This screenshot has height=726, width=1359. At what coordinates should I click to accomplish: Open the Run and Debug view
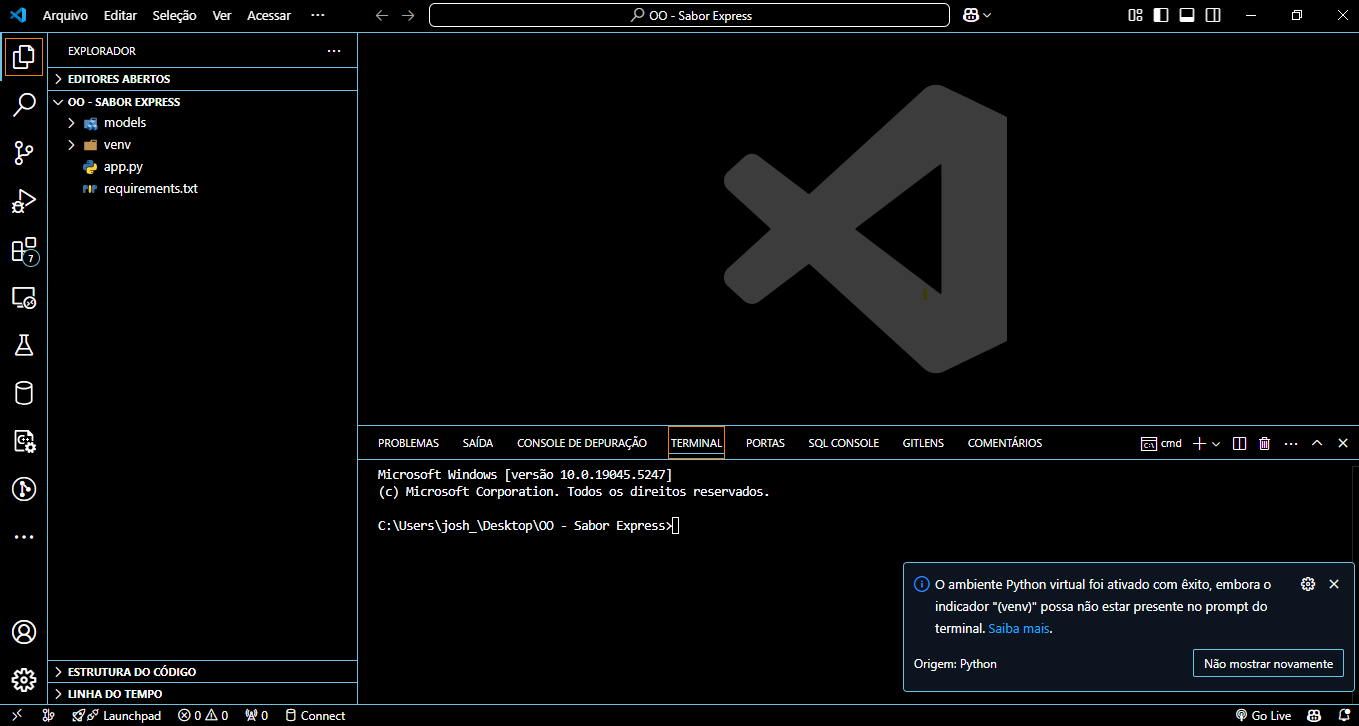click(x=24, y=201)
